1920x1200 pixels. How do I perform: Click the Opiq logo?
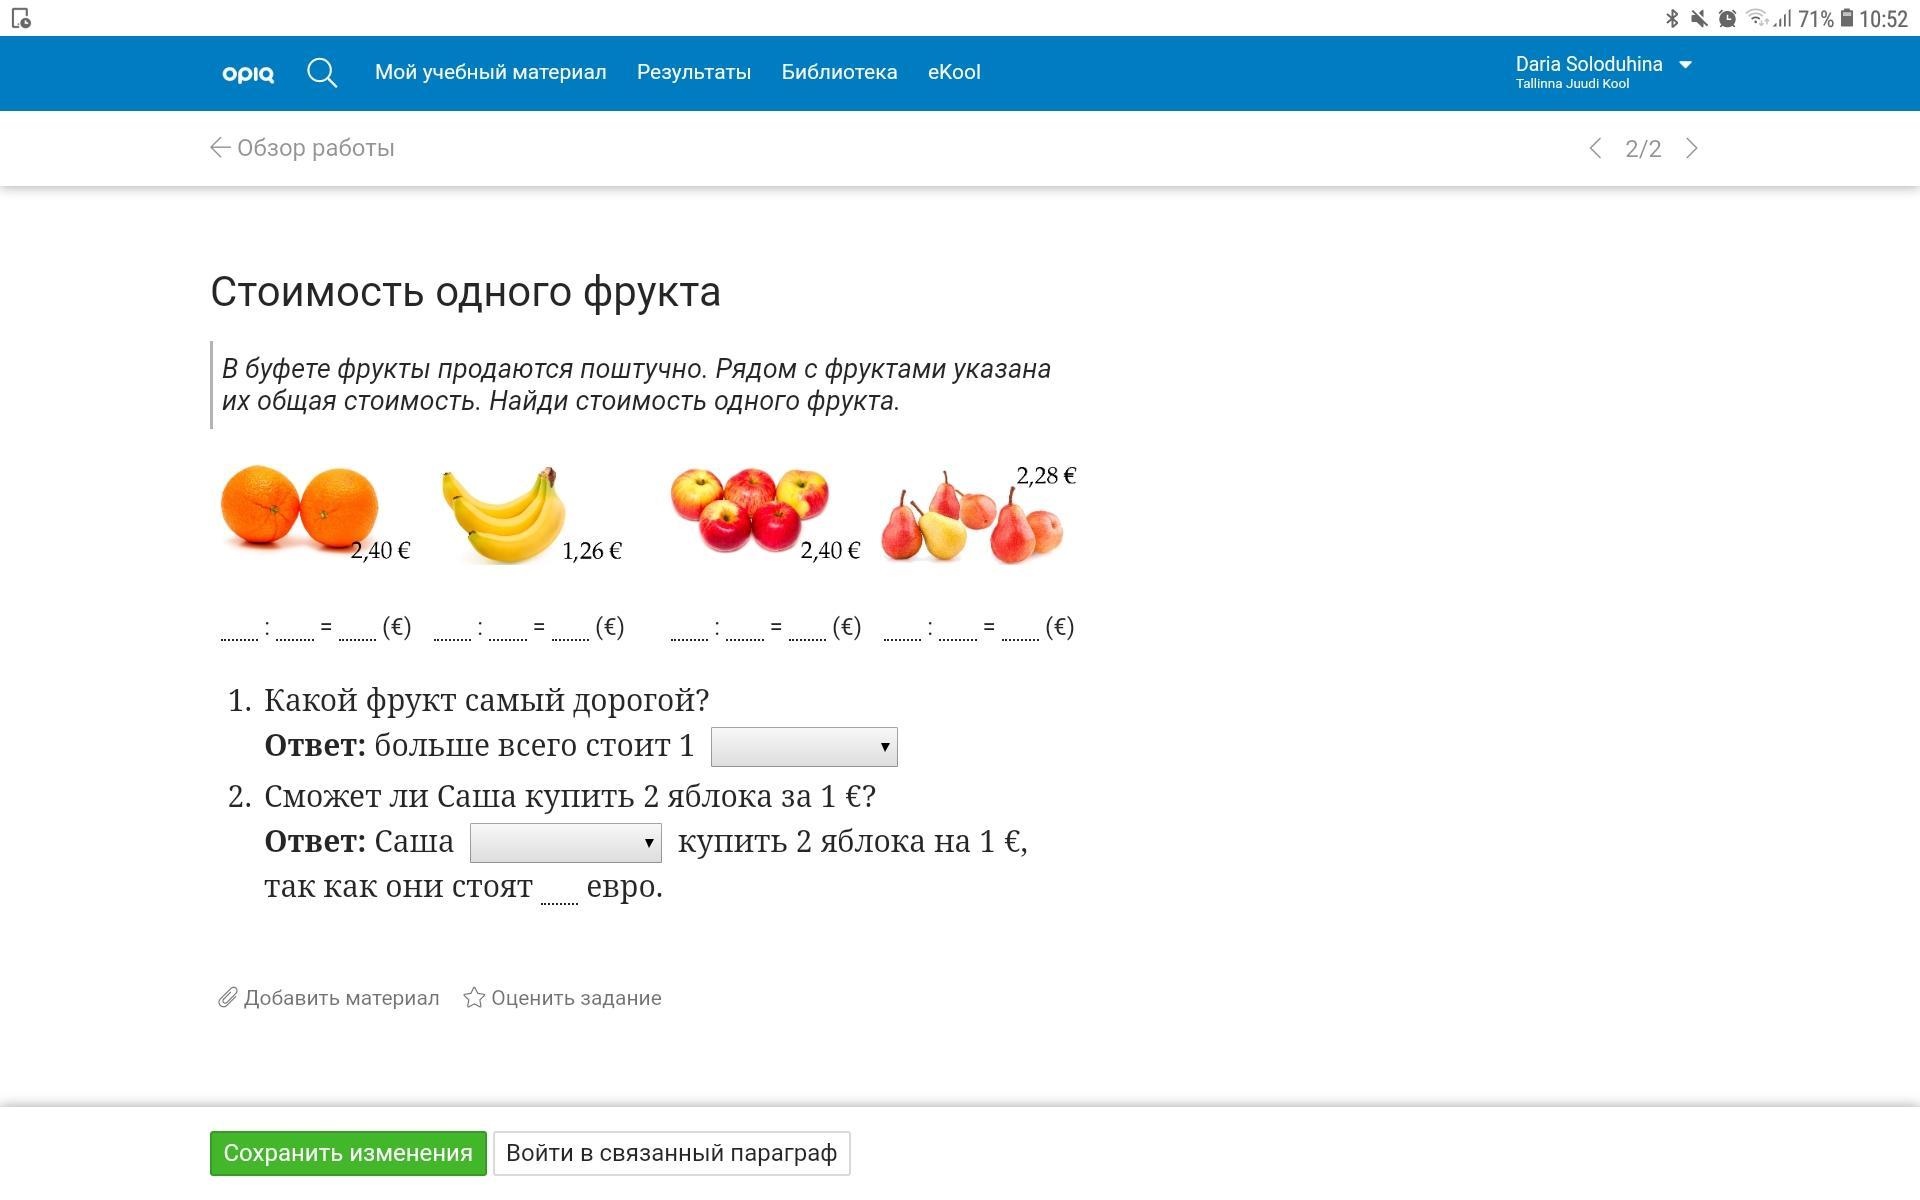coord(247,73)
